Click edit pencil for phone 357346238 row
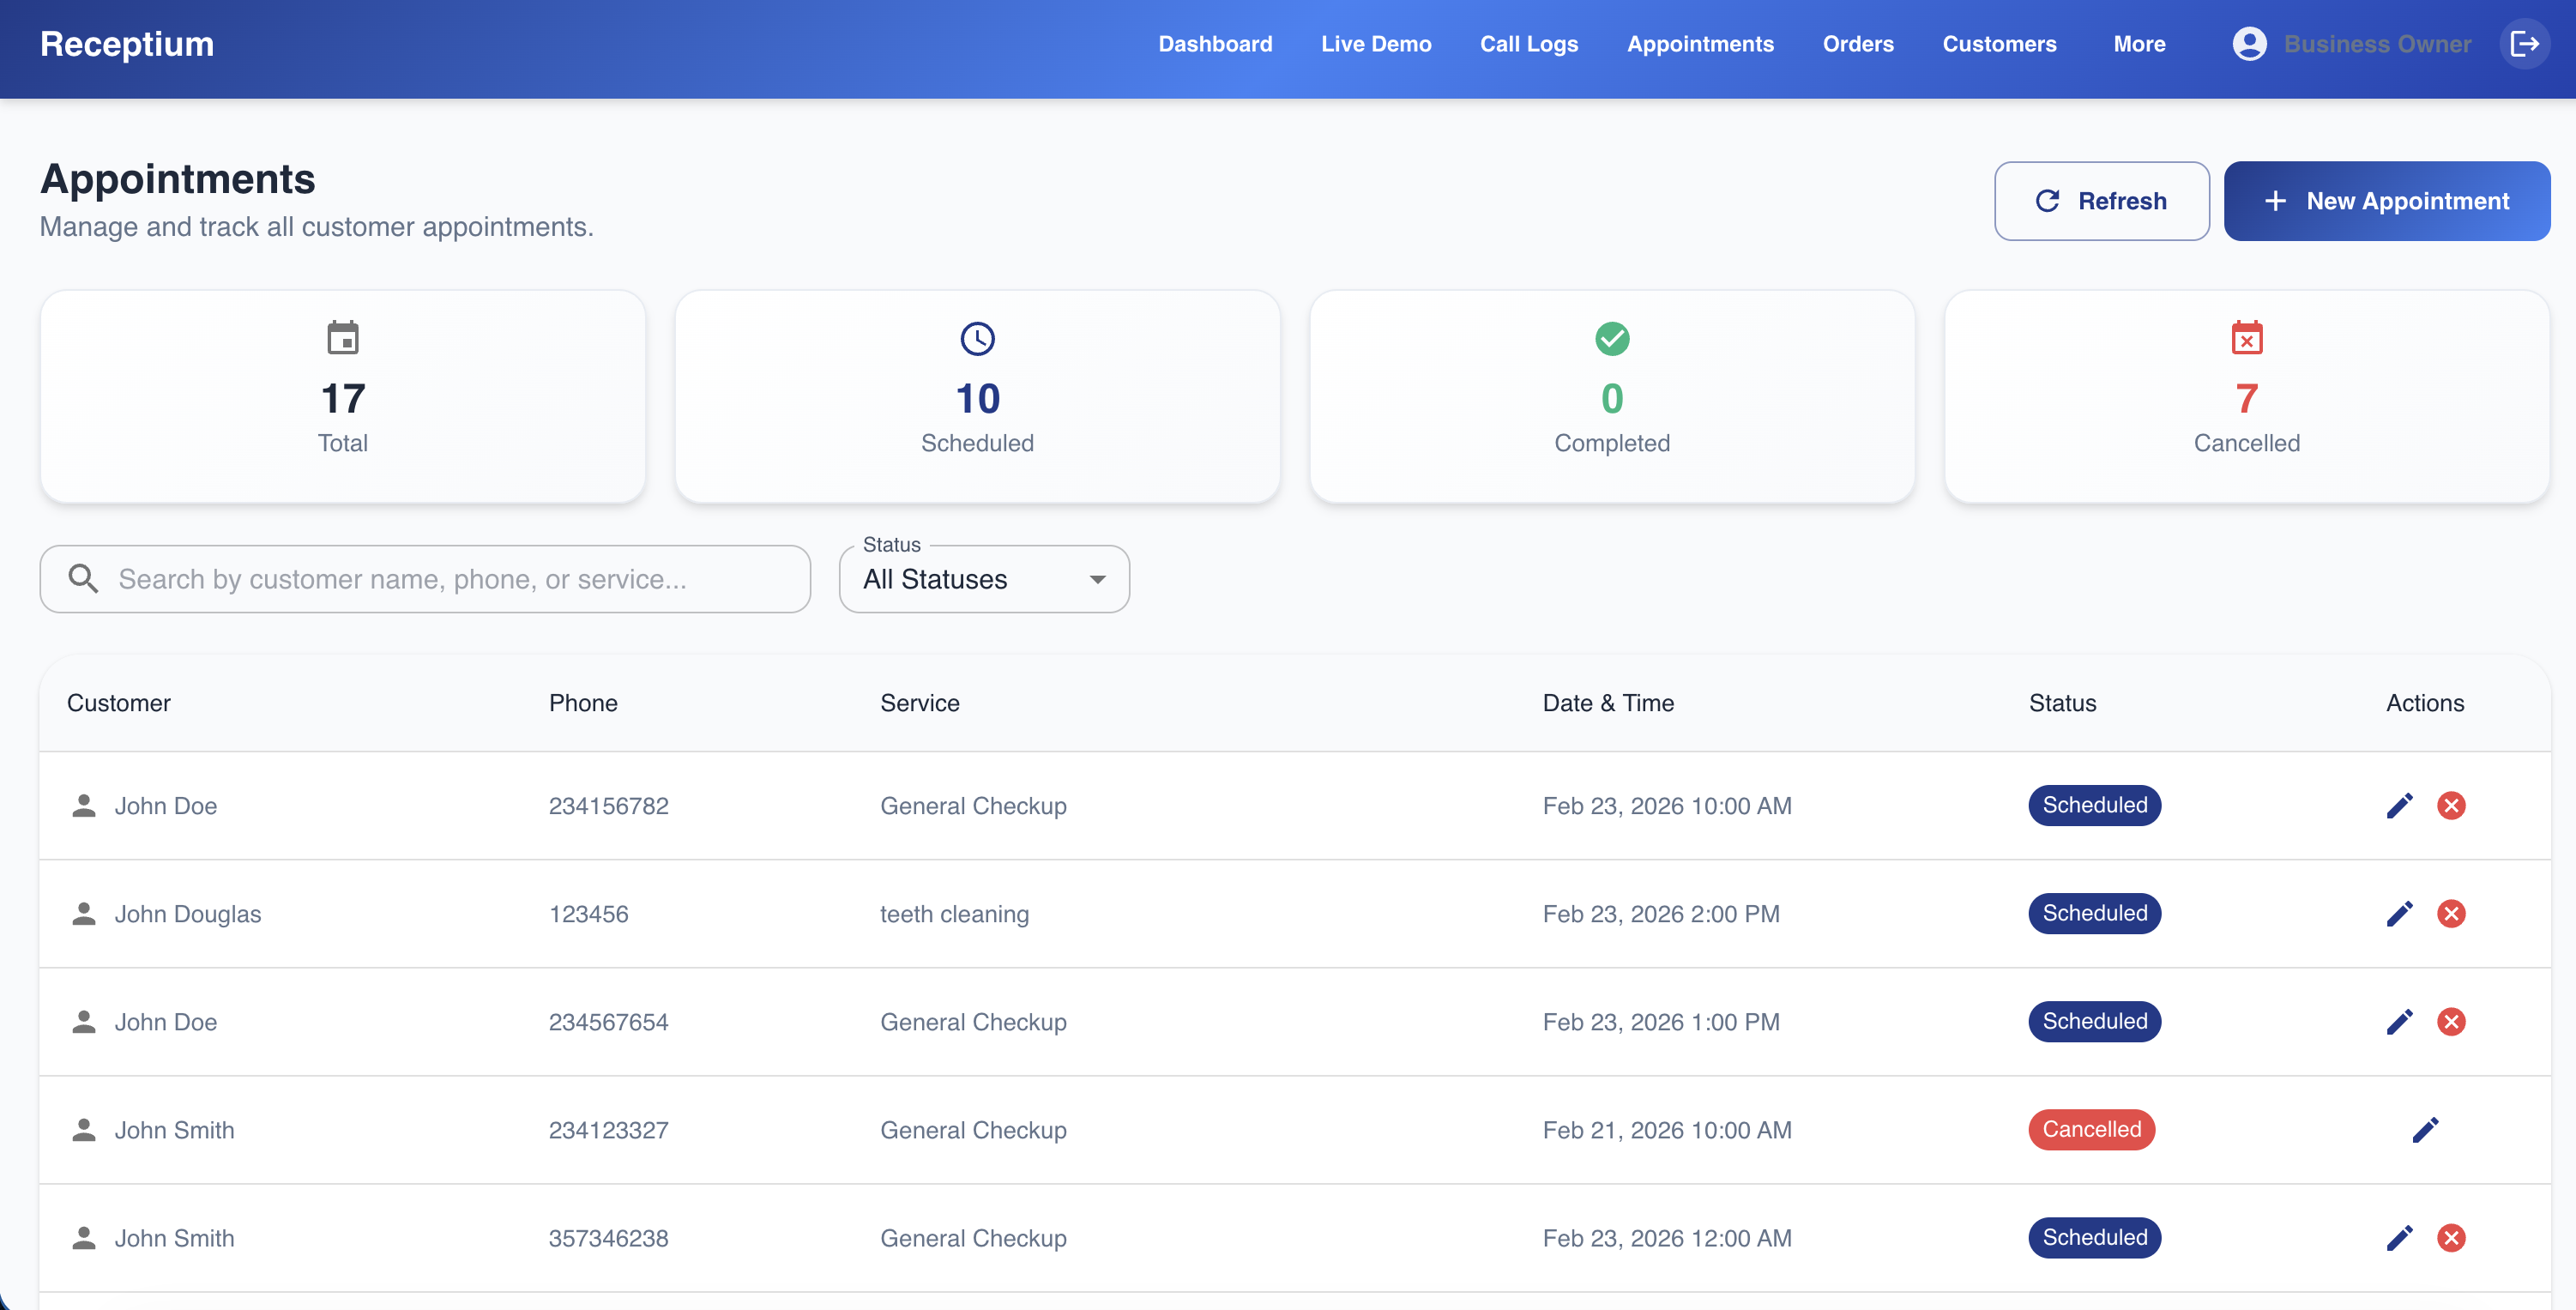This screenshot has width=2576, height=1310. click(2399, 1238)
